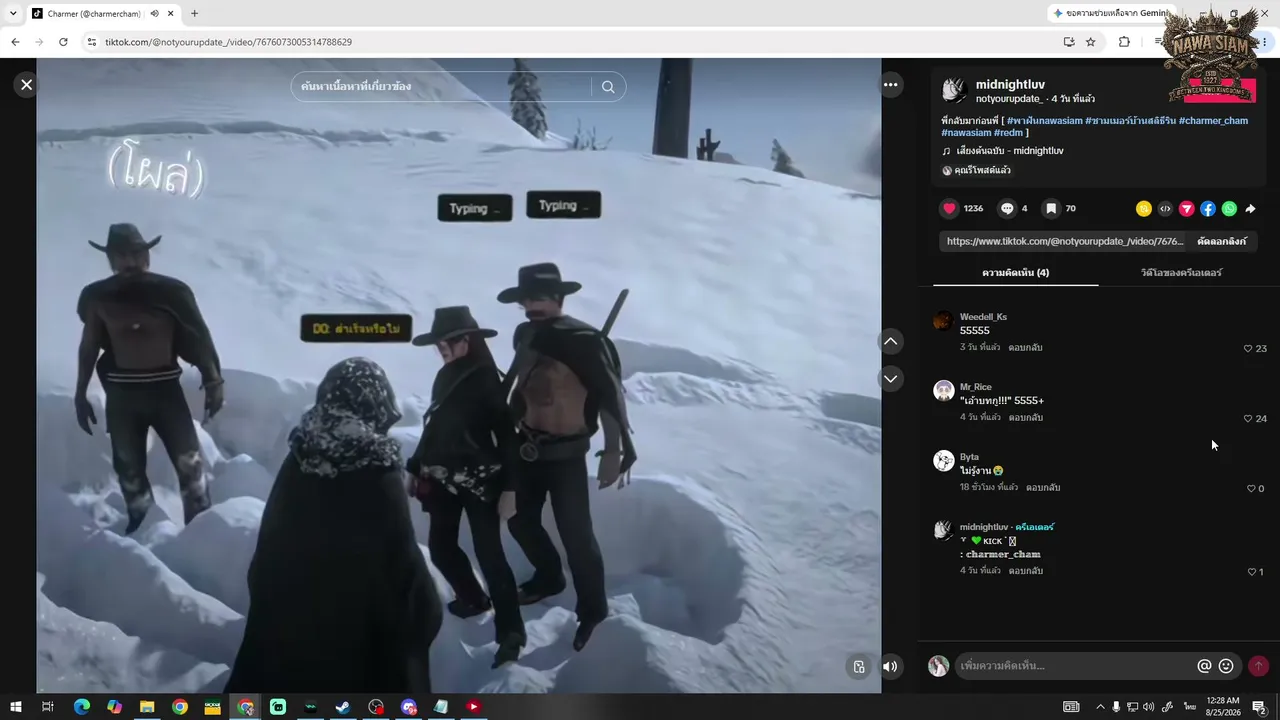The image size is (1280, 720).
Task: Like the midnightluv creator comment heart
Action: [1252, 572]
